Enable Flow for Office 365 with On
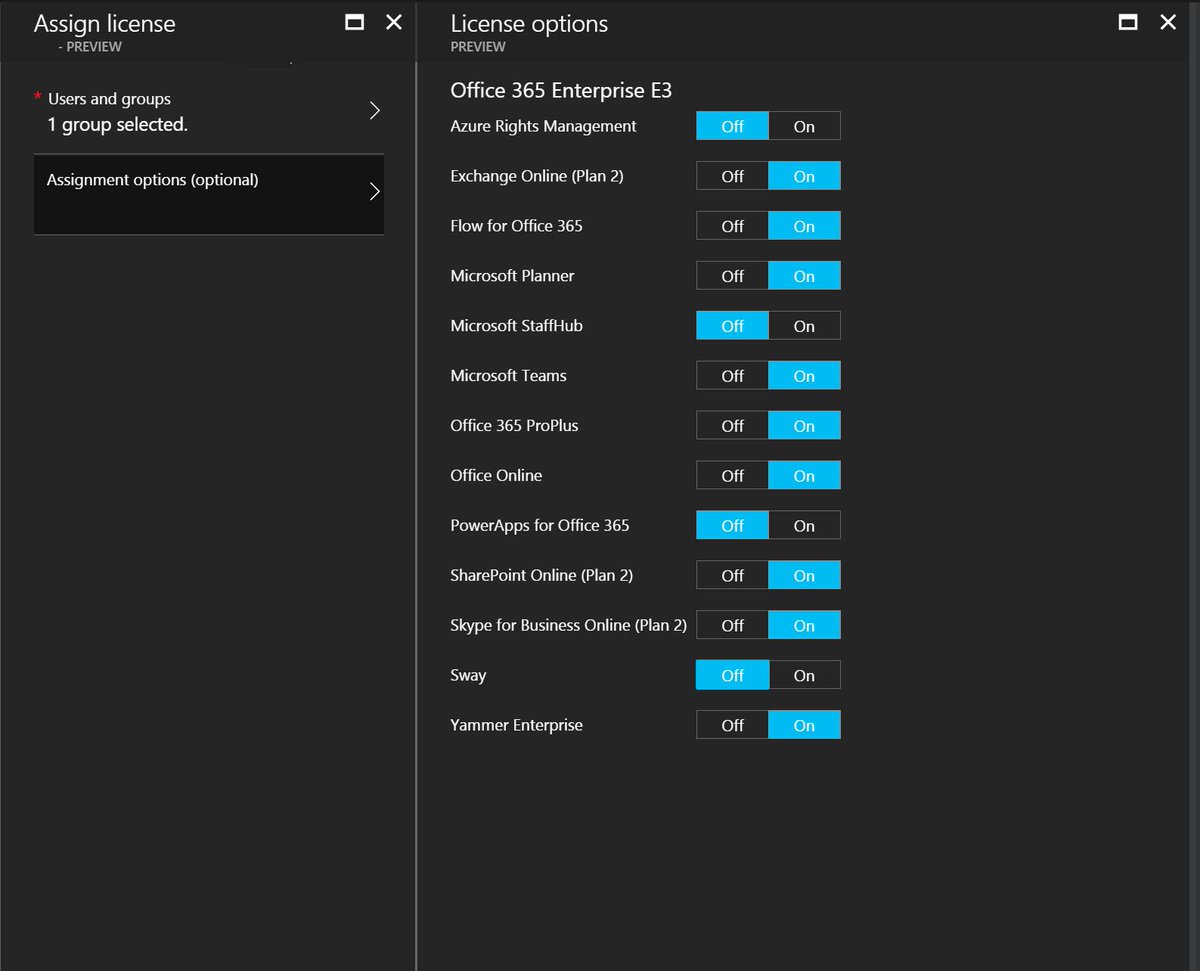 coord(805,226)
